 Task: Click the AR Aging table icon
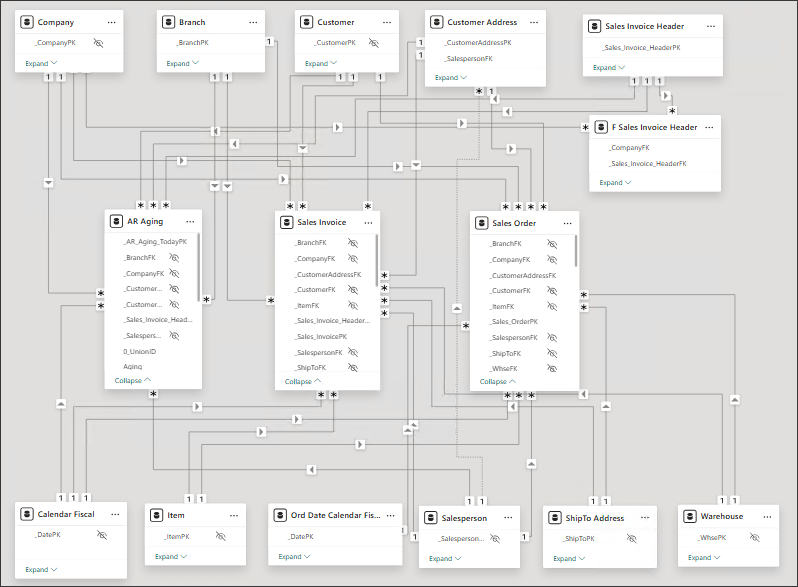117,221
